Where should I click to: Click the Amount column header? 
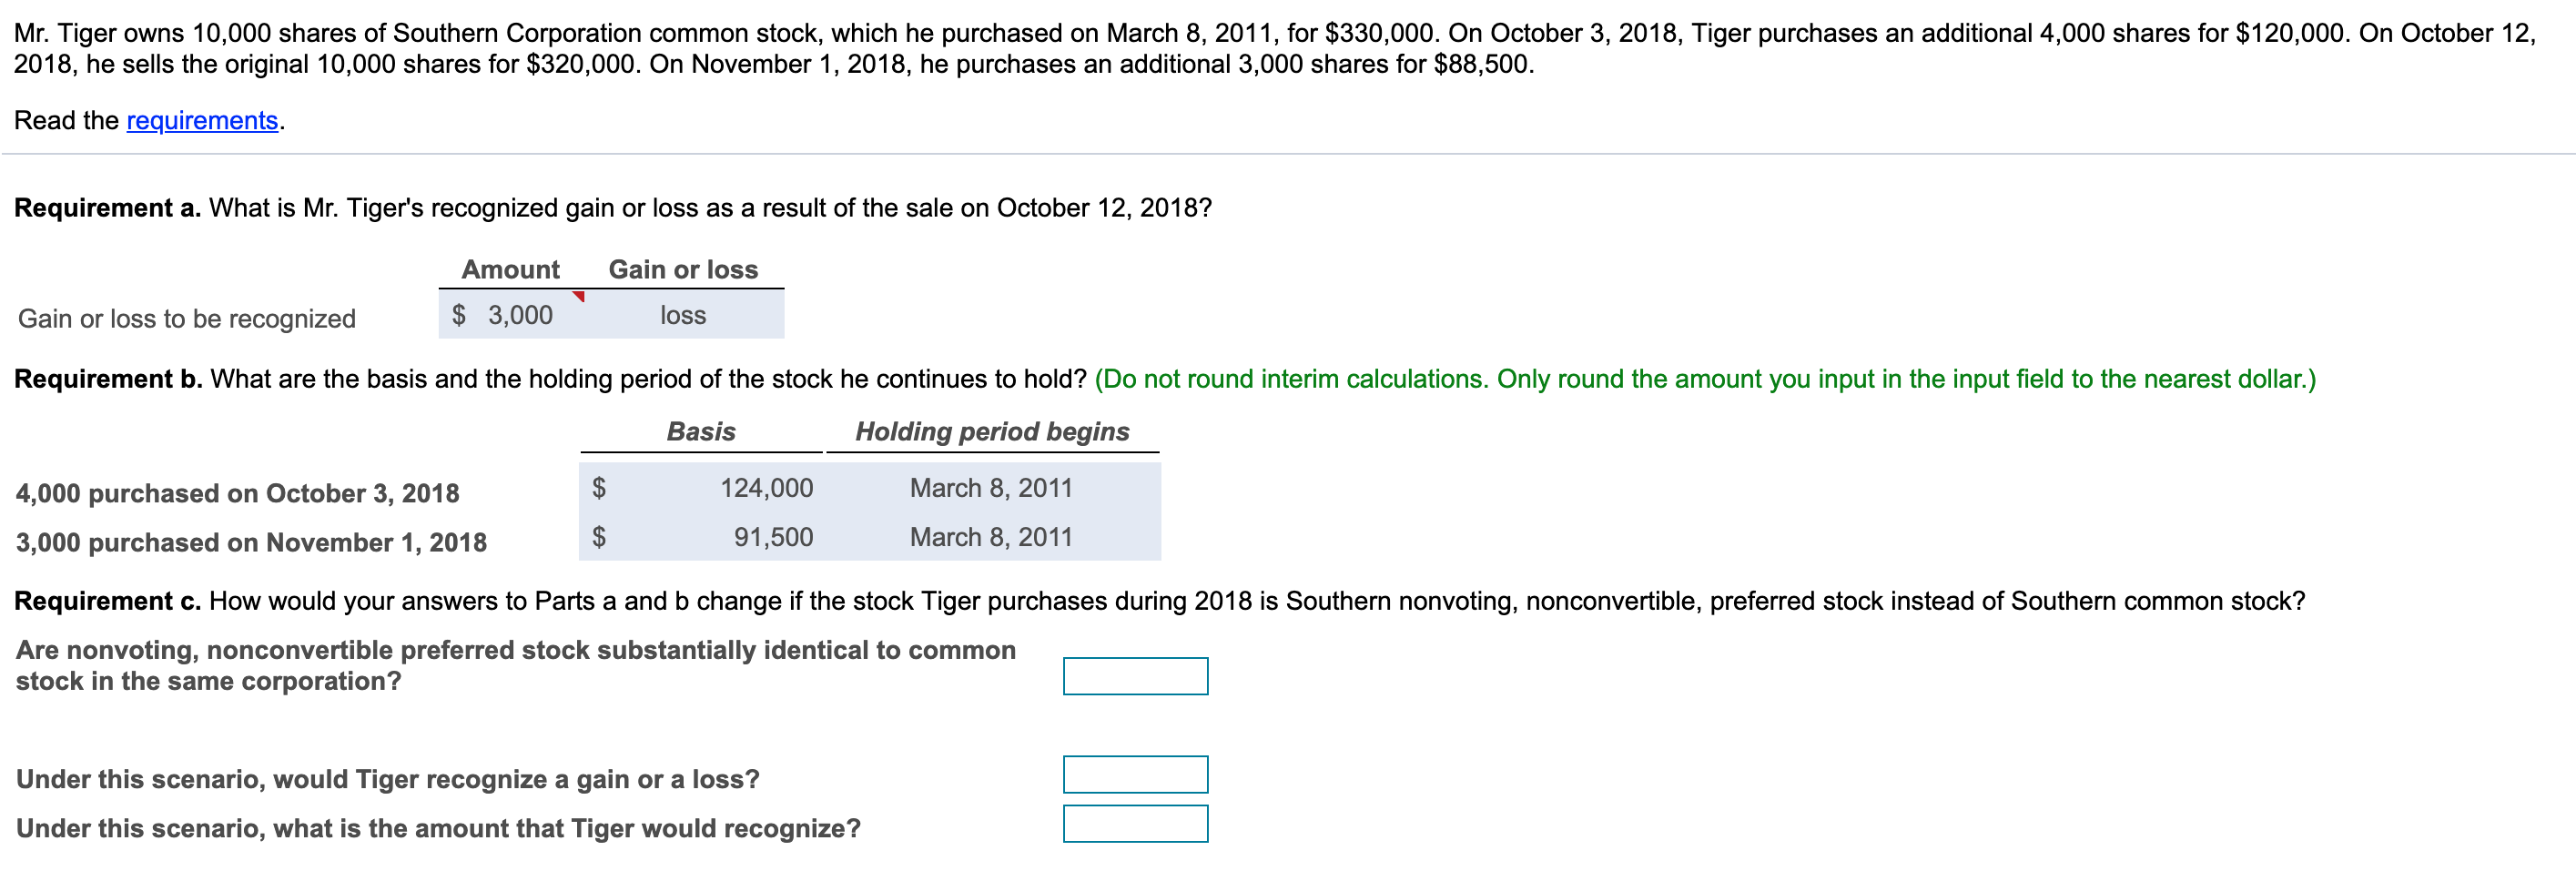coord(510,270)
